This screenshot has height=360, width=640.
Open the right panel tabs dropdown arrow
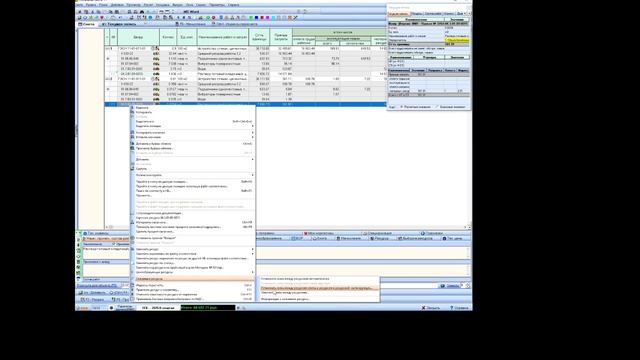point(469,13)
